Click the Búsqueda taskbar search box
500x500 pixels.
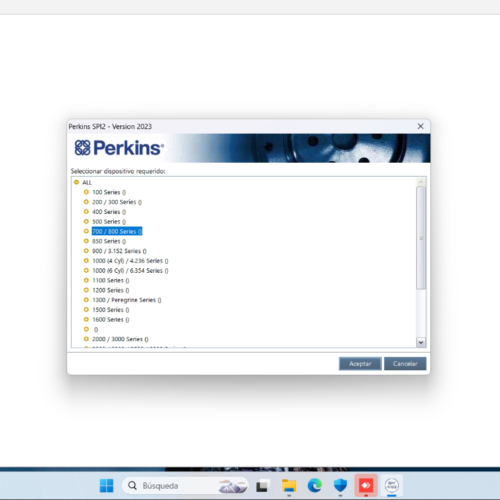(185, 486)
